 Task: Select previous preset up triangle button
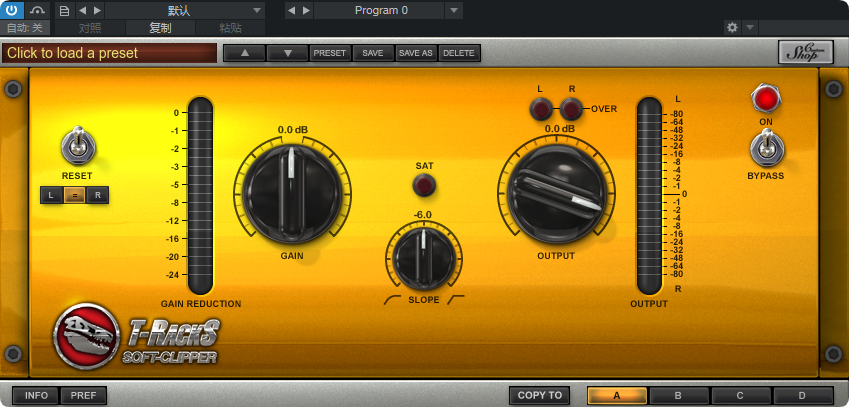point(244,53)
